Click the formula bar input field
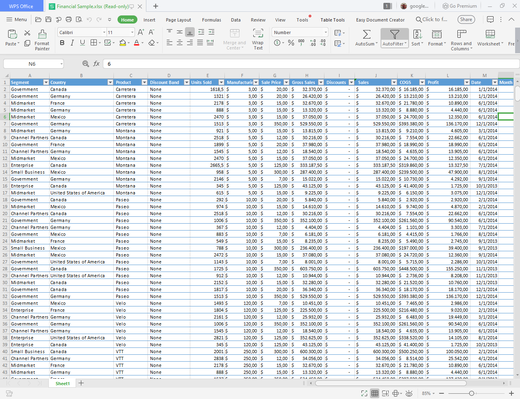Viewport: 520px width, 399px height. [310, 64]
